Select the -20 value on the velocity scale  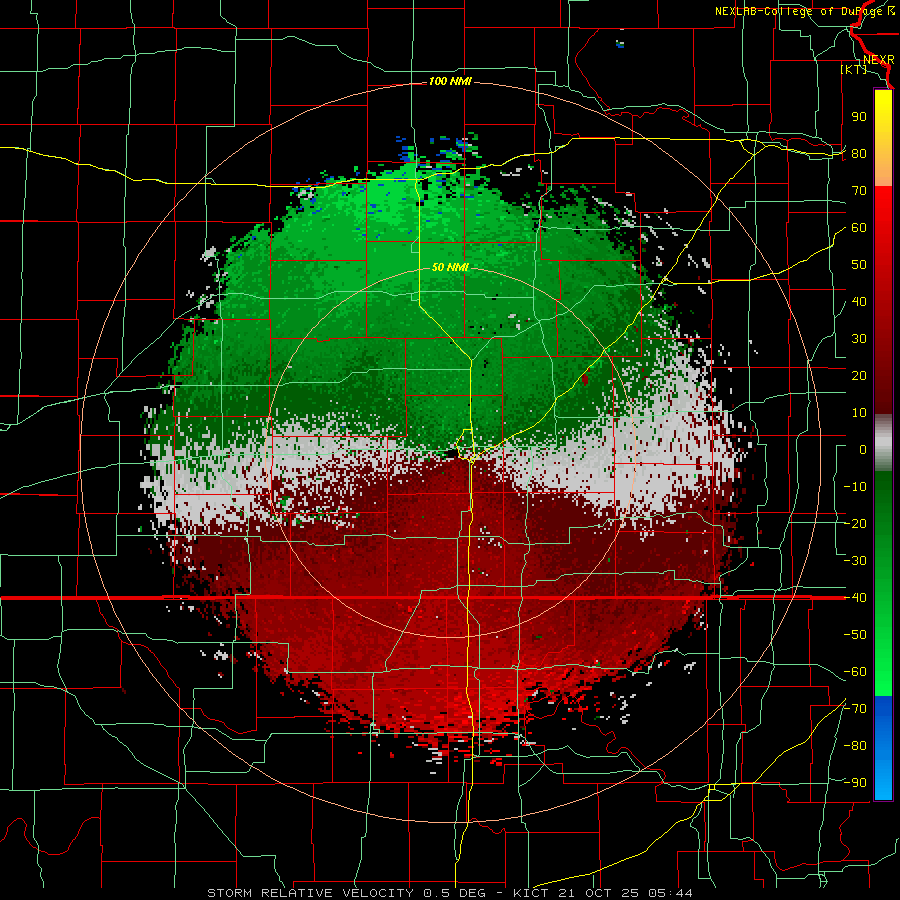click(x=855, y=524)
